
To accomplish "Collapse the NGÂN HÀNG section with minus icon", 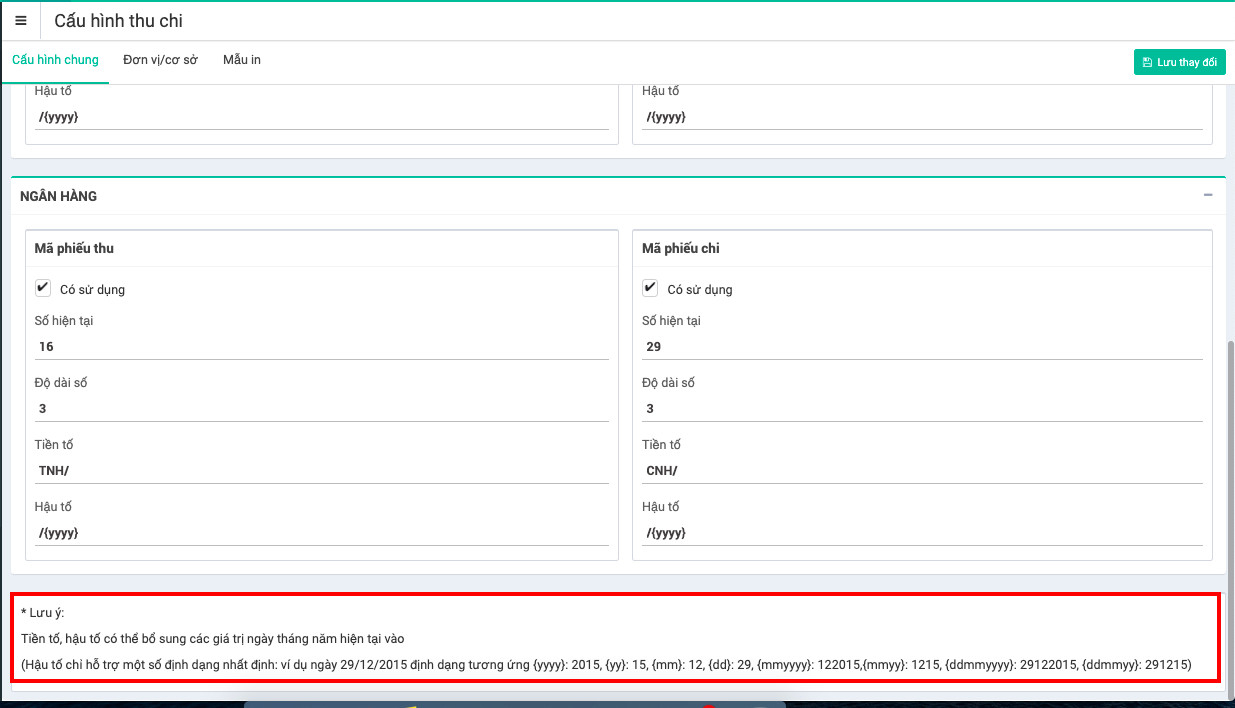I will 1208,196.
